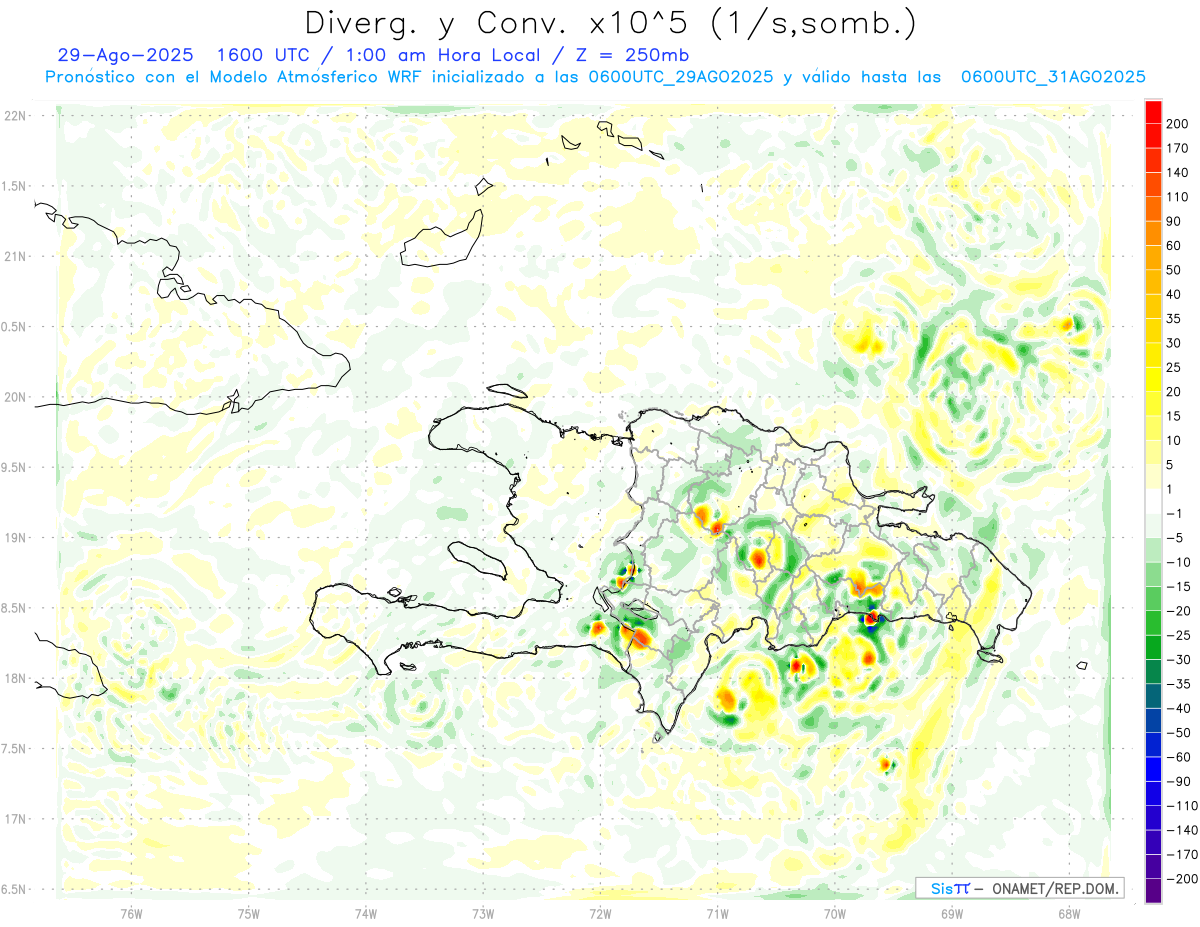Click the '71W' longitude axis label

pos(717,914)
